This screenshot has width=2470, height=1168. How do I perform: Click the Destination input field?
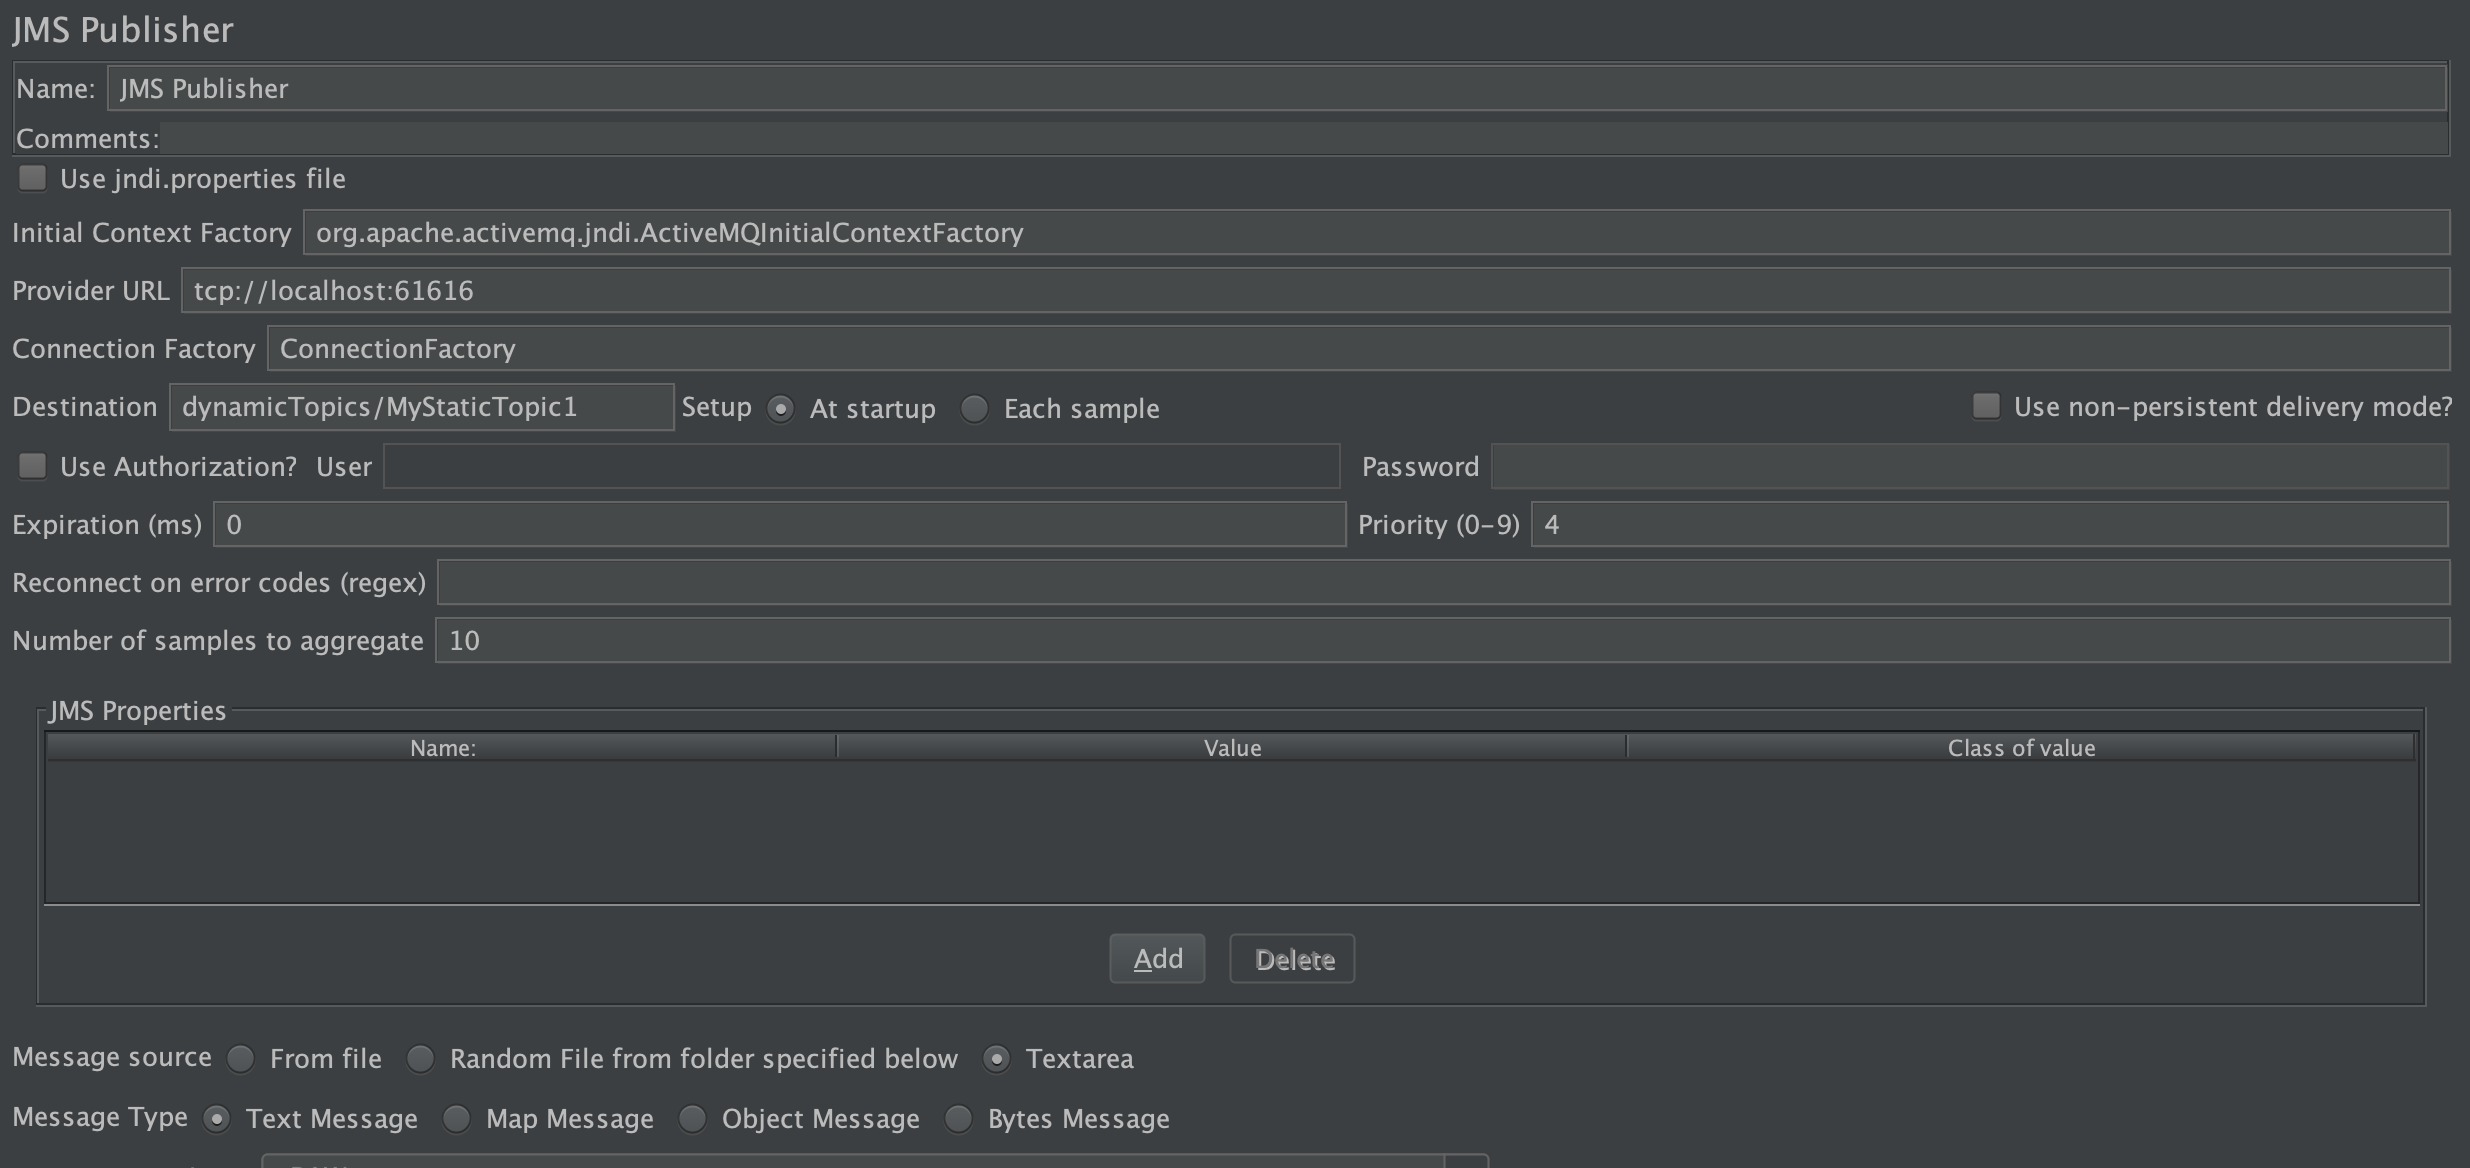(x=417, y=407)
